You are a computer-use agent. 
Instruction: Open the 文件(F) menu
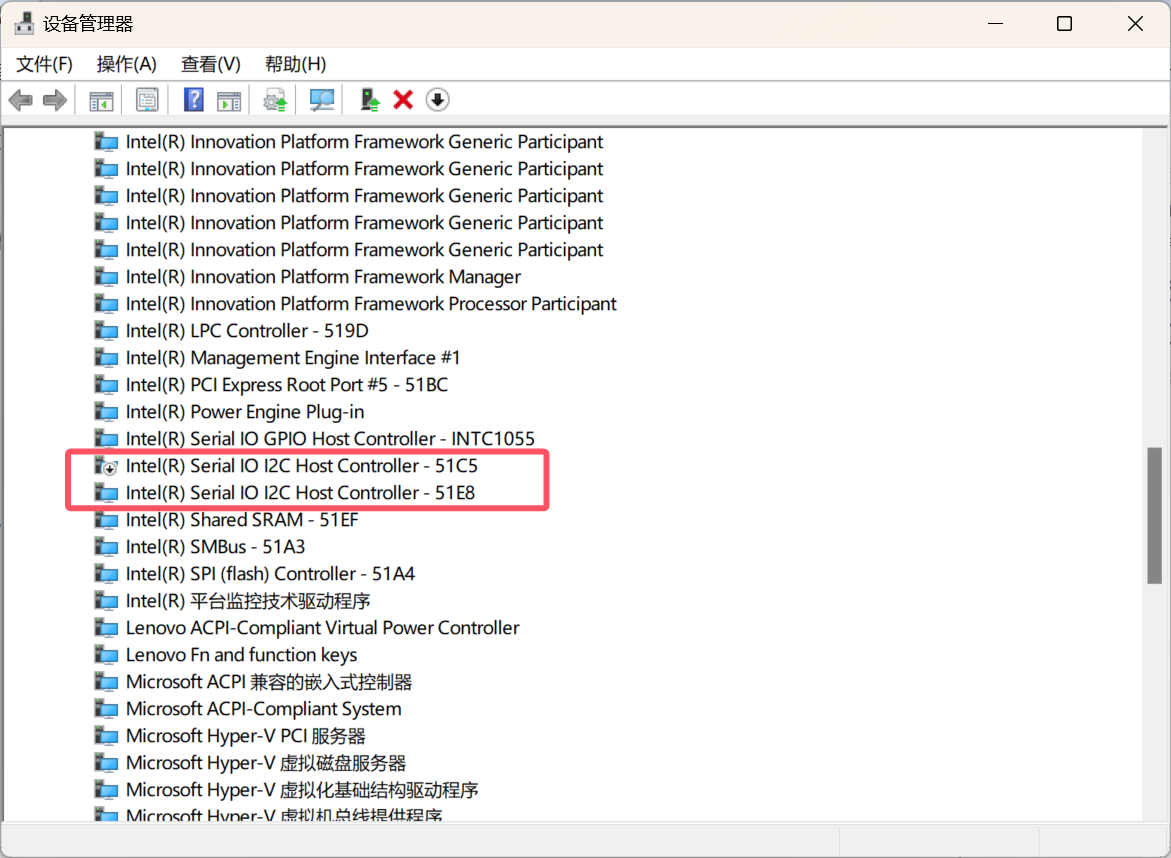tap(45, 64)
